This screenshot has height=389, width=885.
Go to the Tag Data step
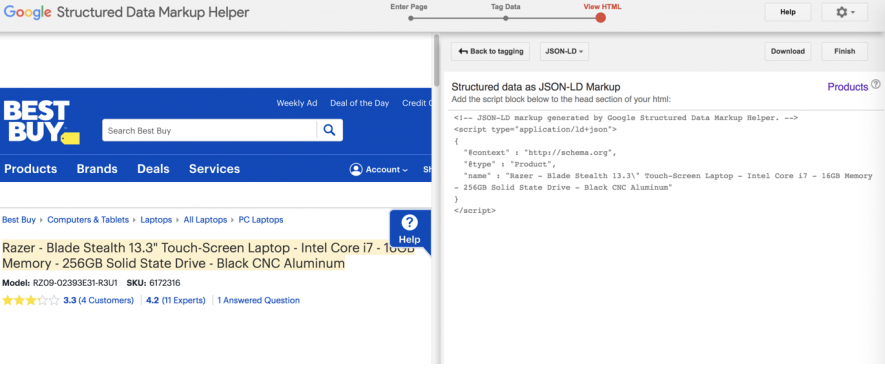tap(505, 7)
